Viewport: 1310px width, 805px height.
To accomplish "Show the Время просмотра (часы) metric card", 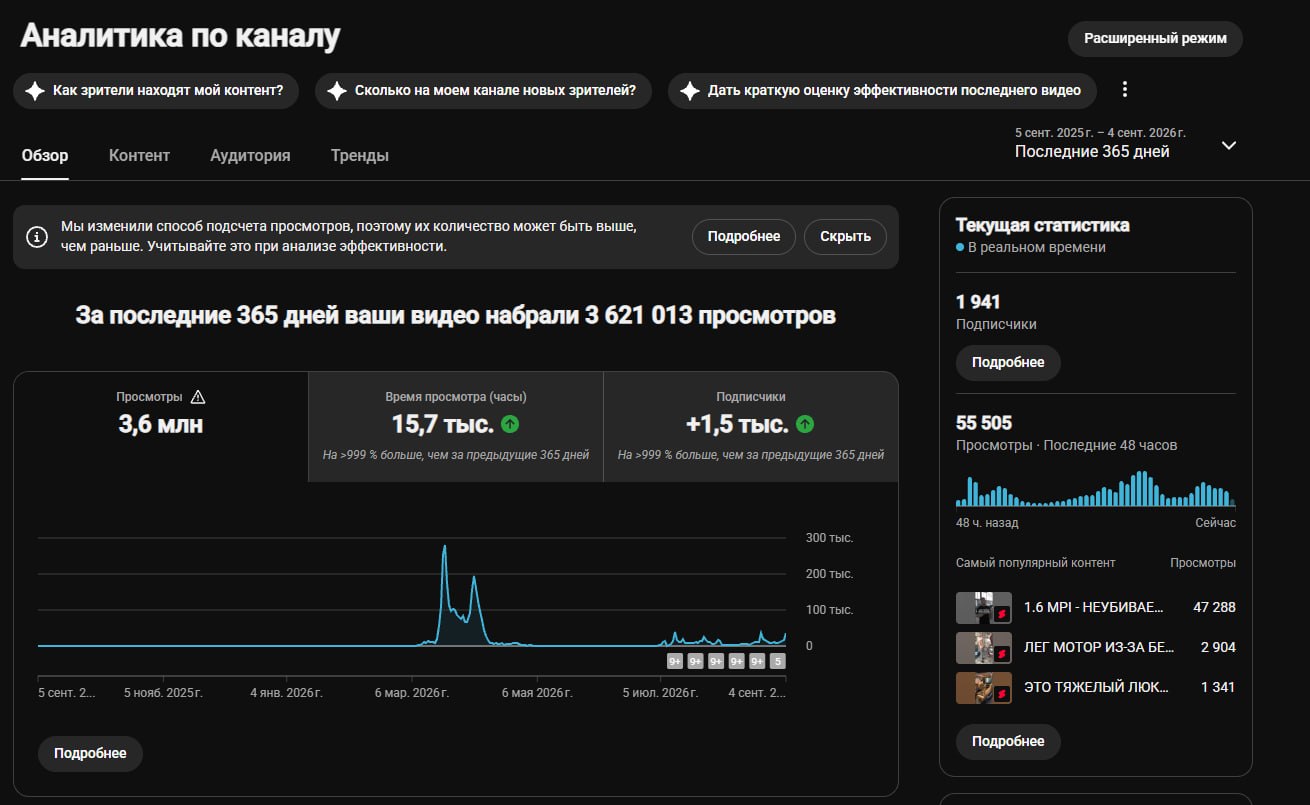I will click(456, 427).
